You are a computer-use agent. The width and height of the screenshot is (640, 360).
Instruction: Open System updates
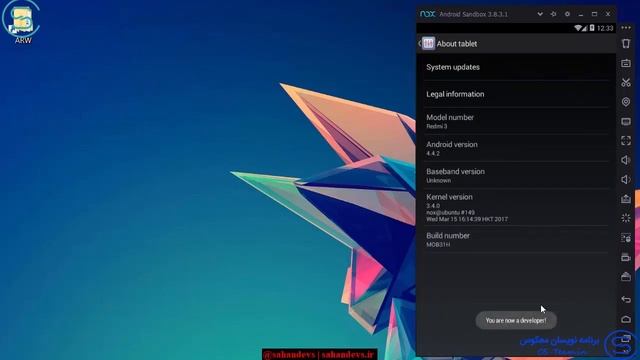coord(516,67)
